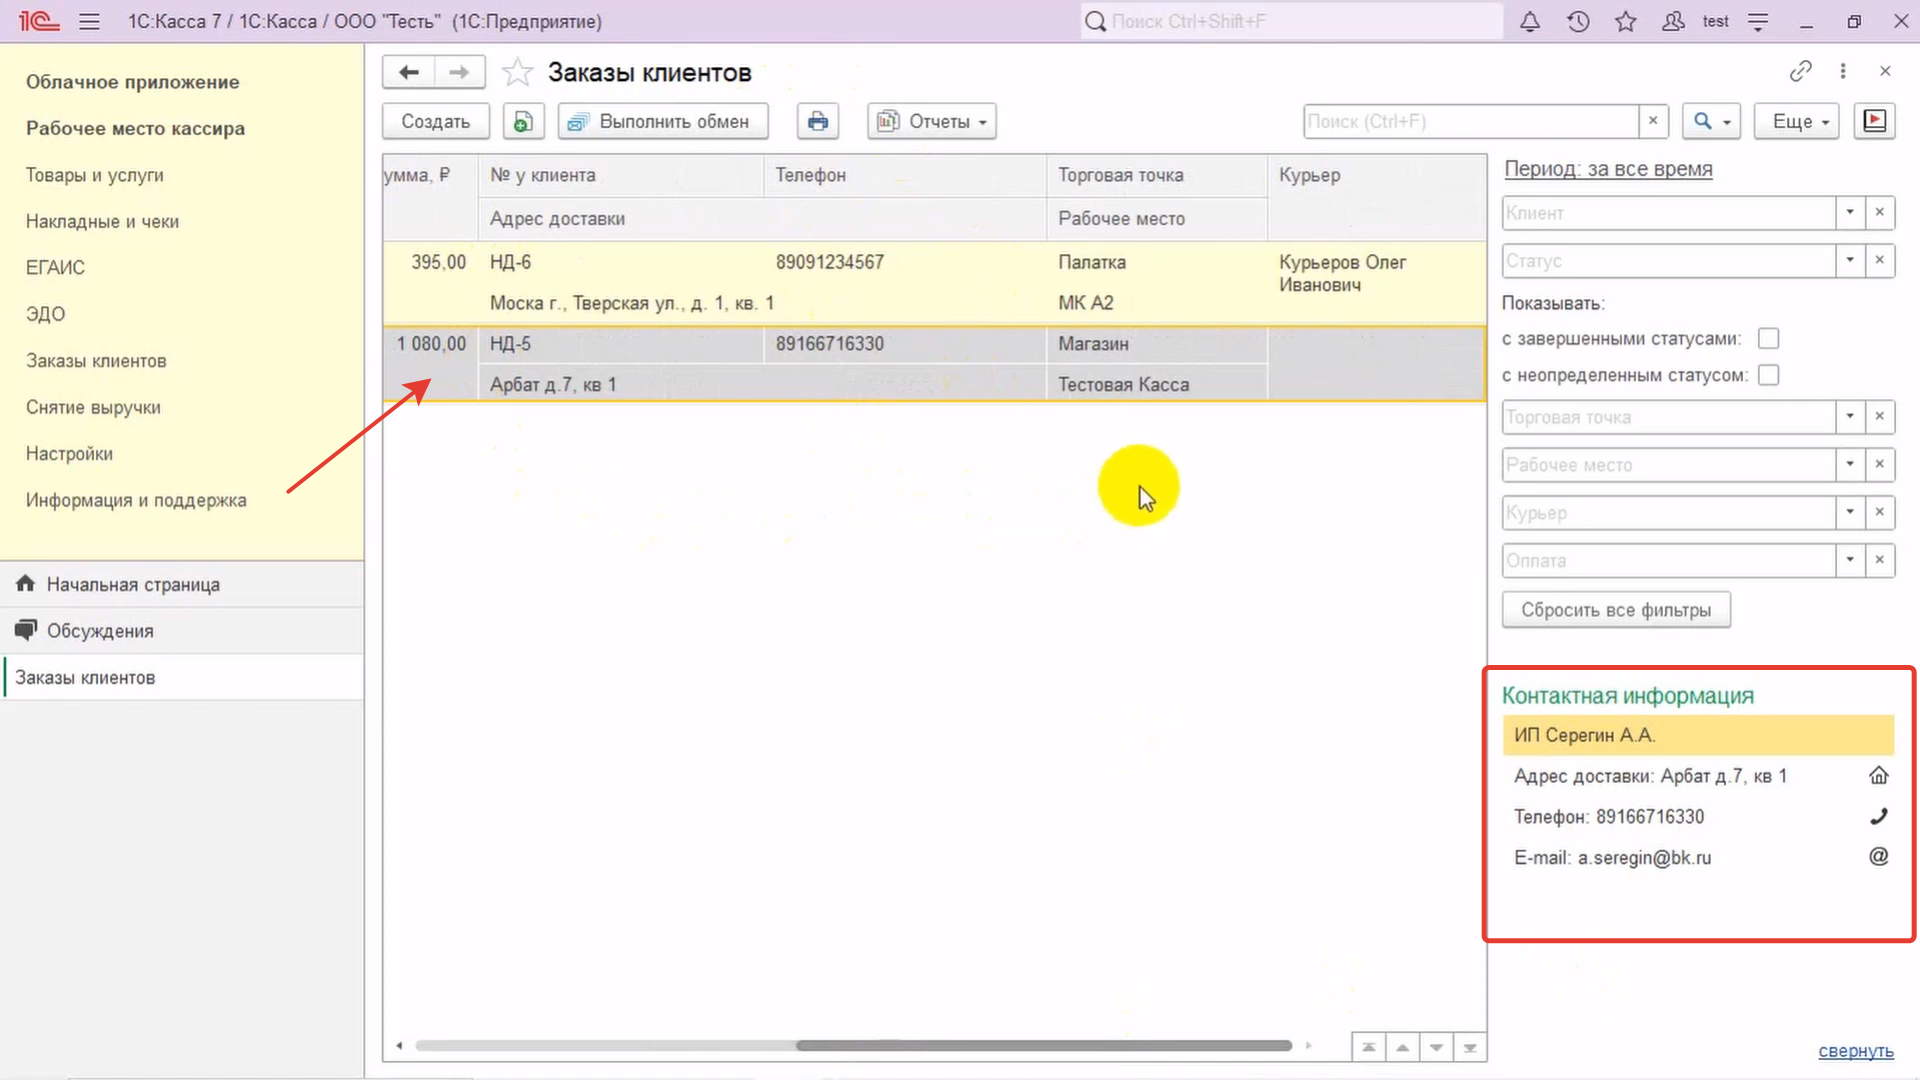Click the get link chain icon
Viewport: 1920px width, 1080px height.
pos(1800,71)
